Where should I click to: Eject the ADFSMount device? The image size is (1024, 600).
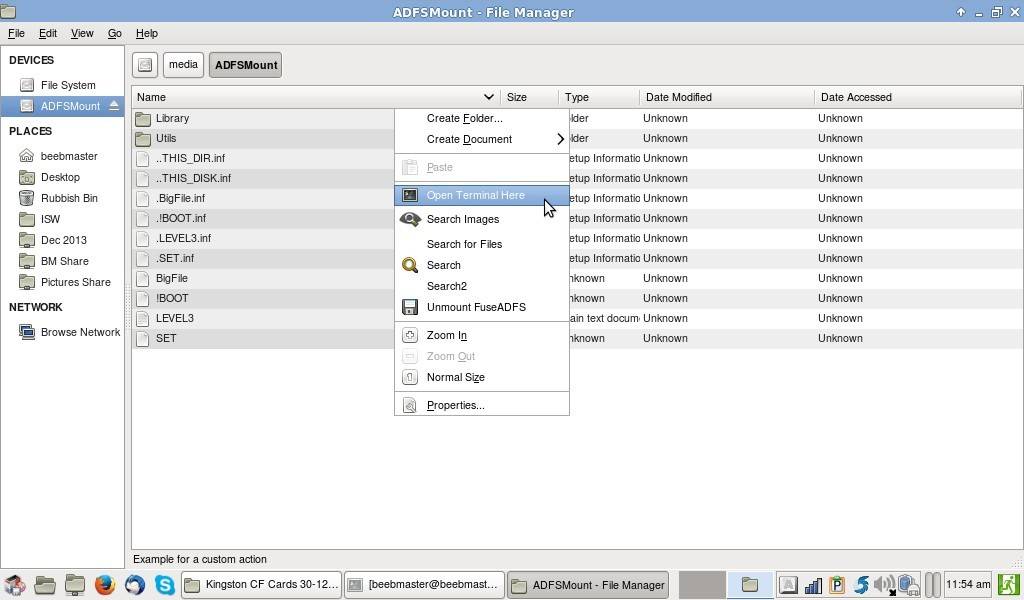coord(114,105)
